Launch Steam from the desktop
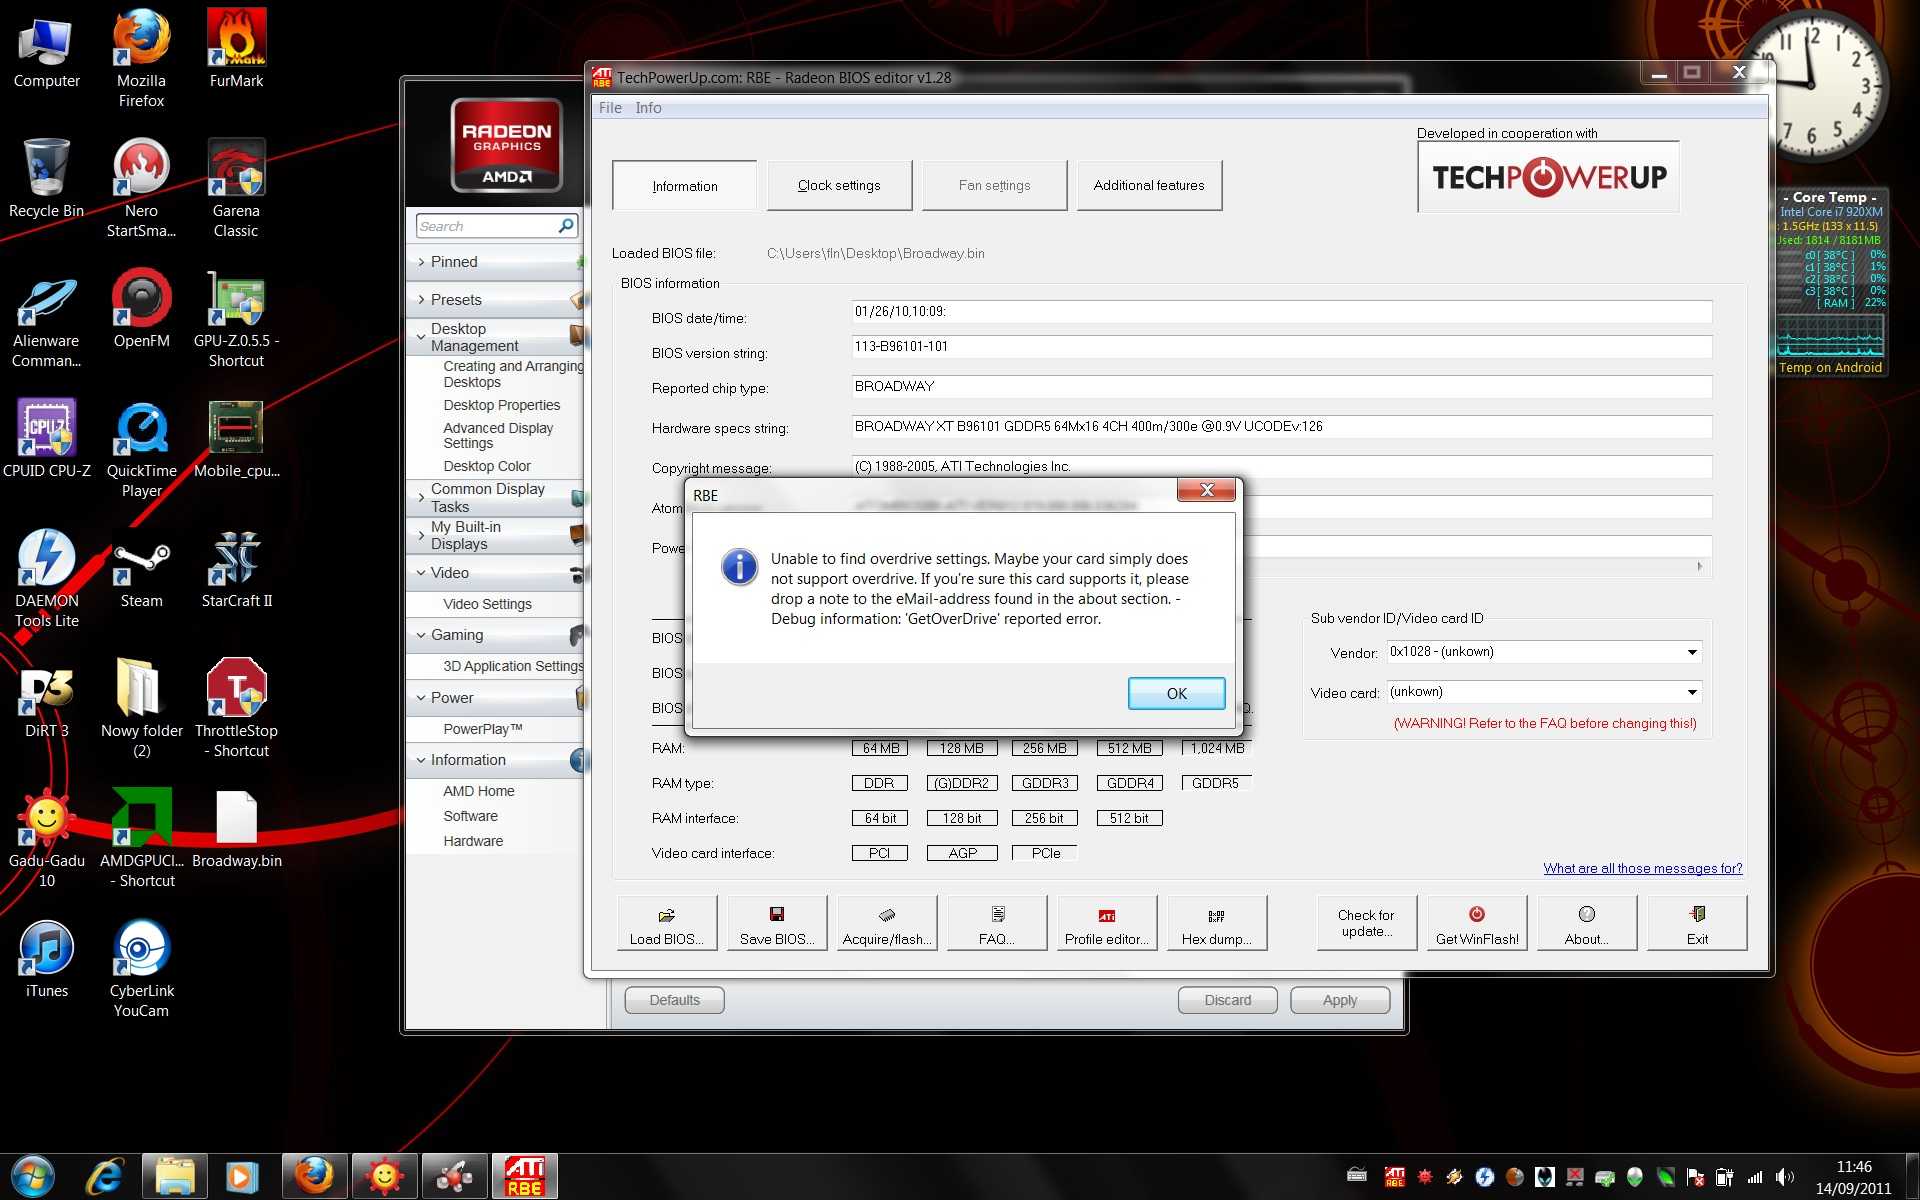This screenshot has width=1920, height=1200. coord(141,568)
